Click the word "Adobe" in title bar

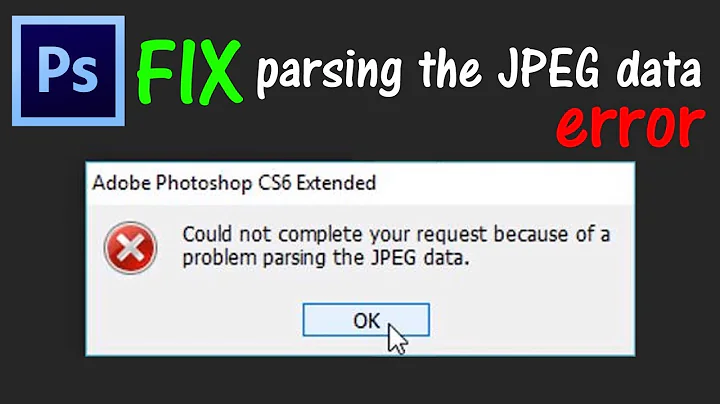pos(122,183)
